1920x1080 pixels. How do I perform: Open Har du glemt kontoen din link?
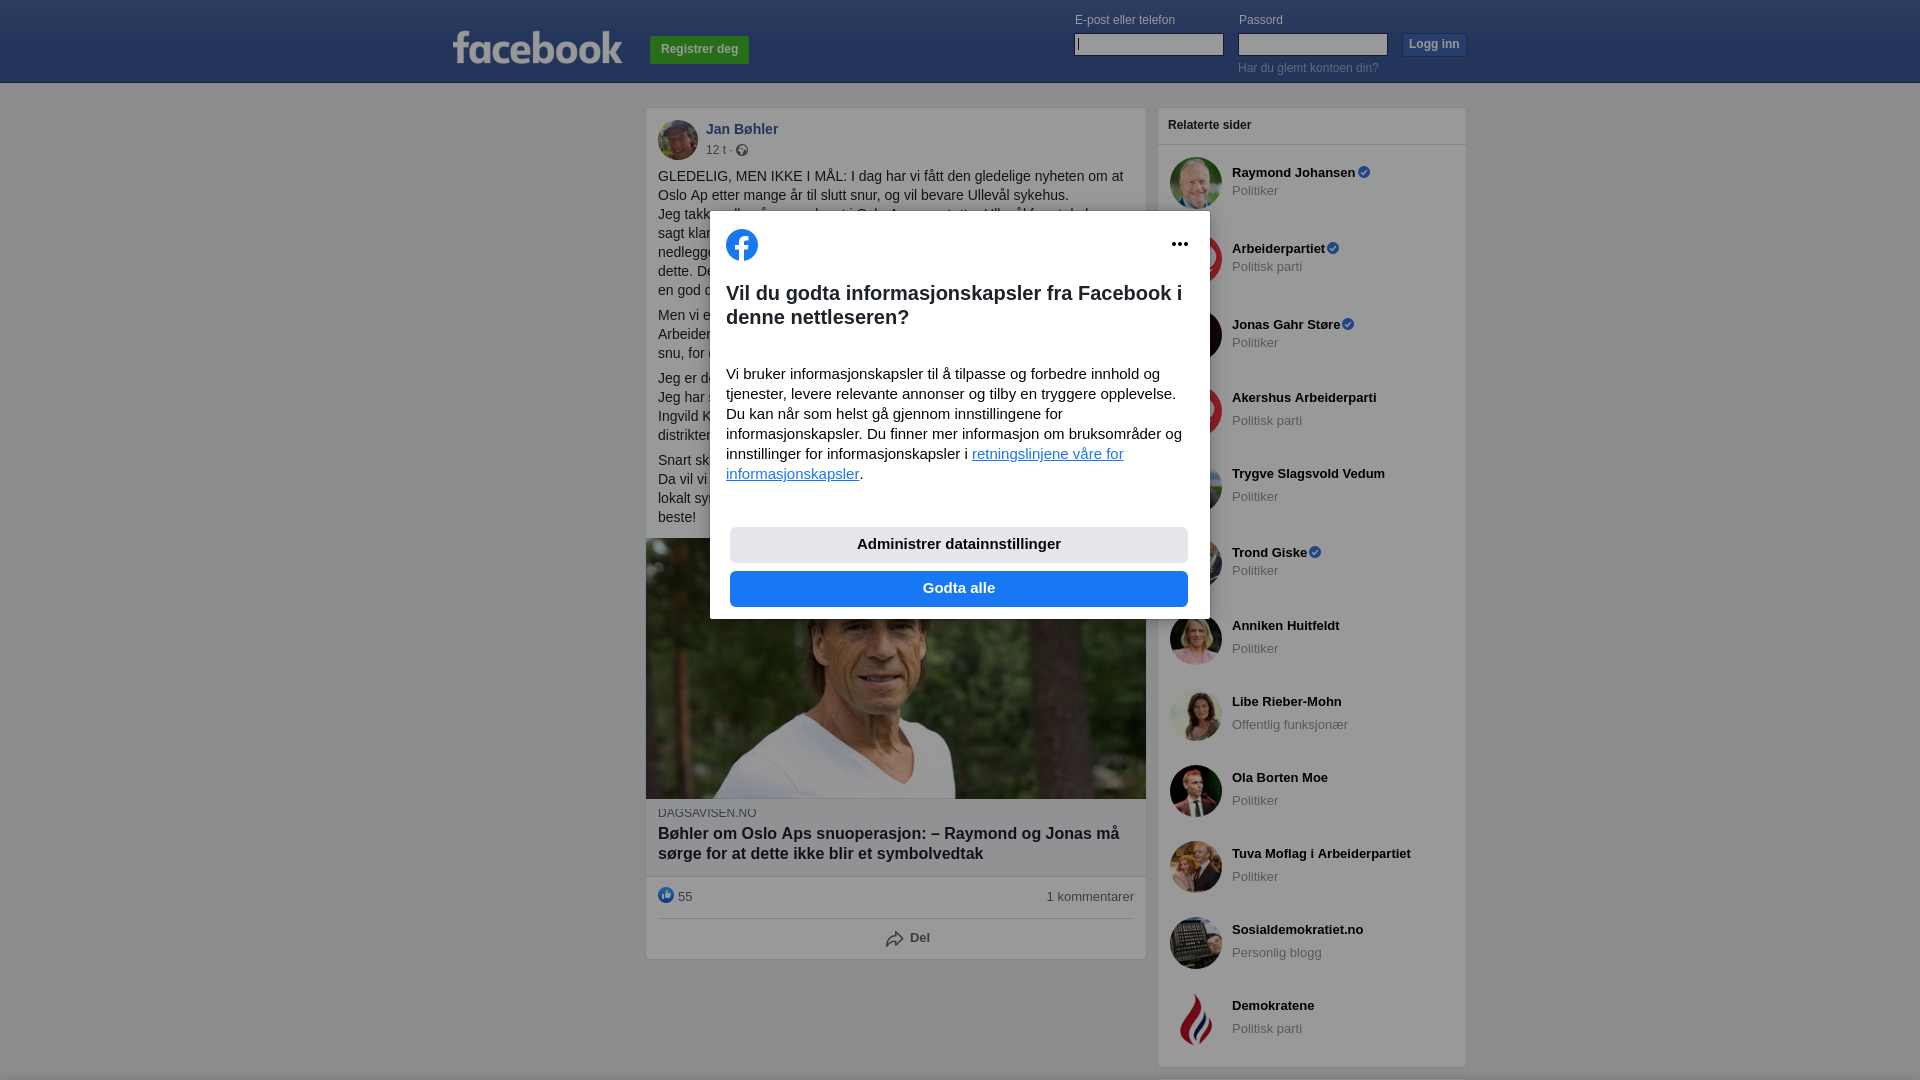(1308, 68)
